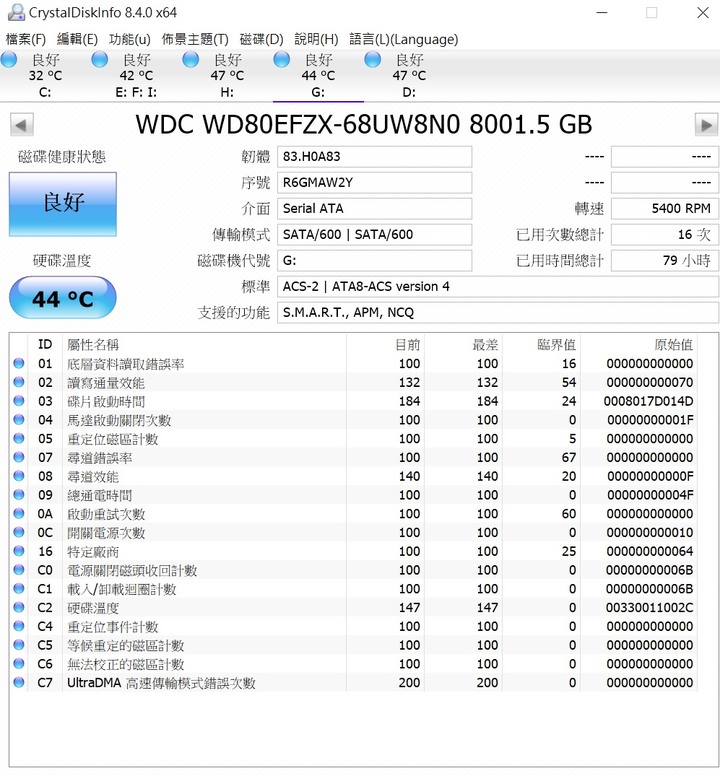Click status dot of attribute C6 row
Image resolution: width=720 pixels, height=776 pixels.
pos(19,664)
